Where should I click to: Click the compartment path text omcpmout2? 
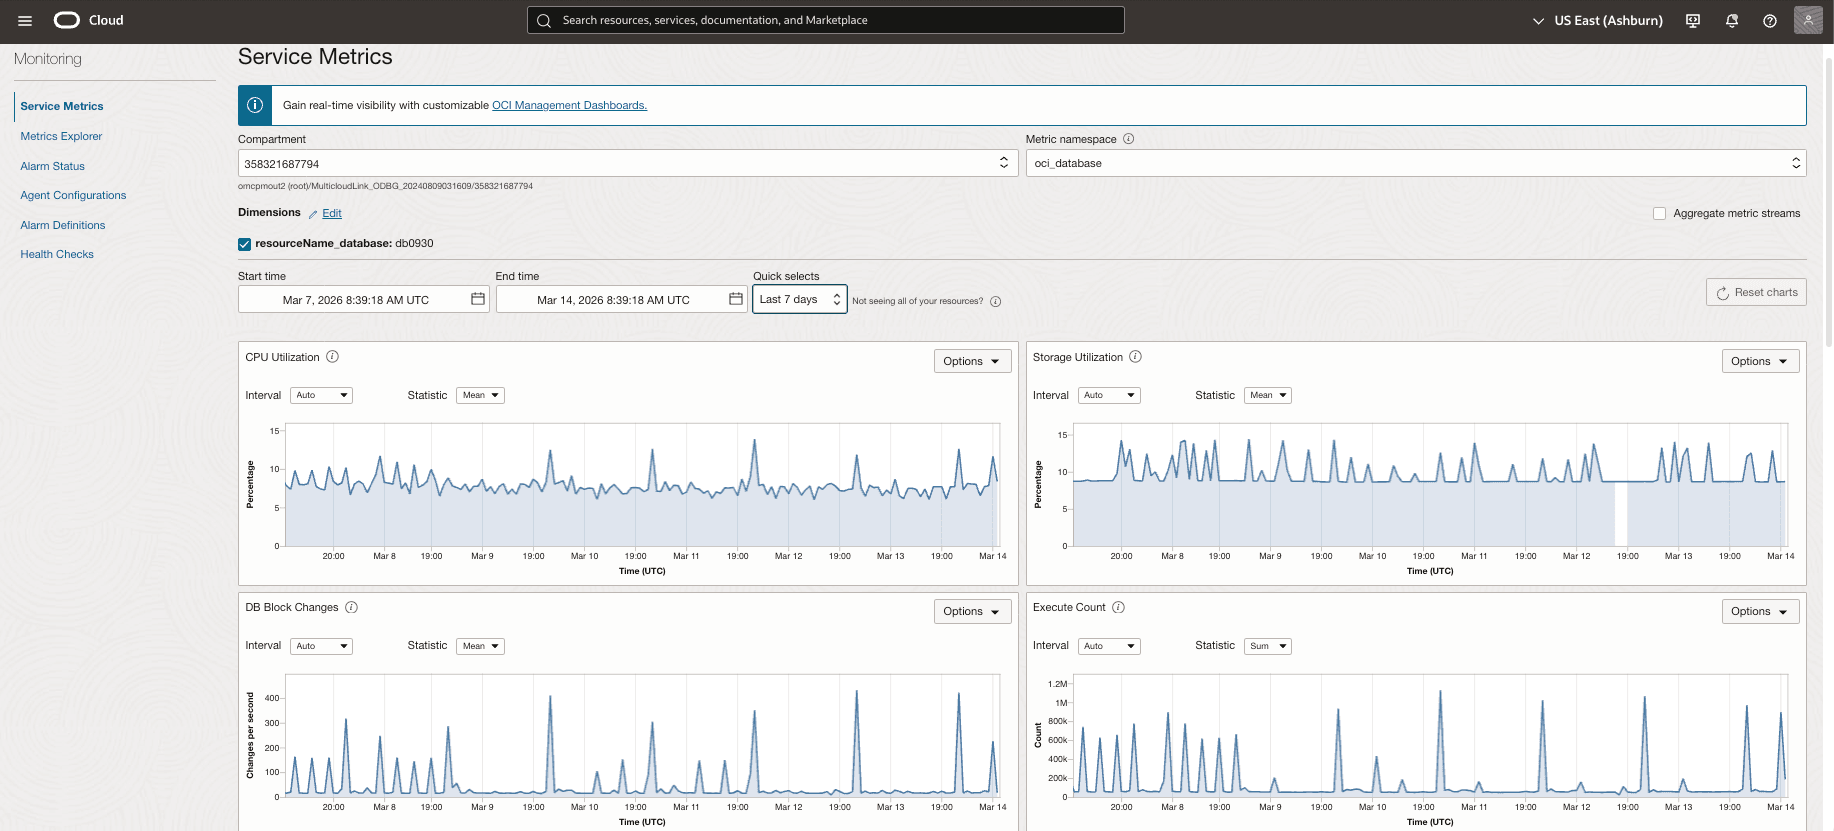point(385,186)
